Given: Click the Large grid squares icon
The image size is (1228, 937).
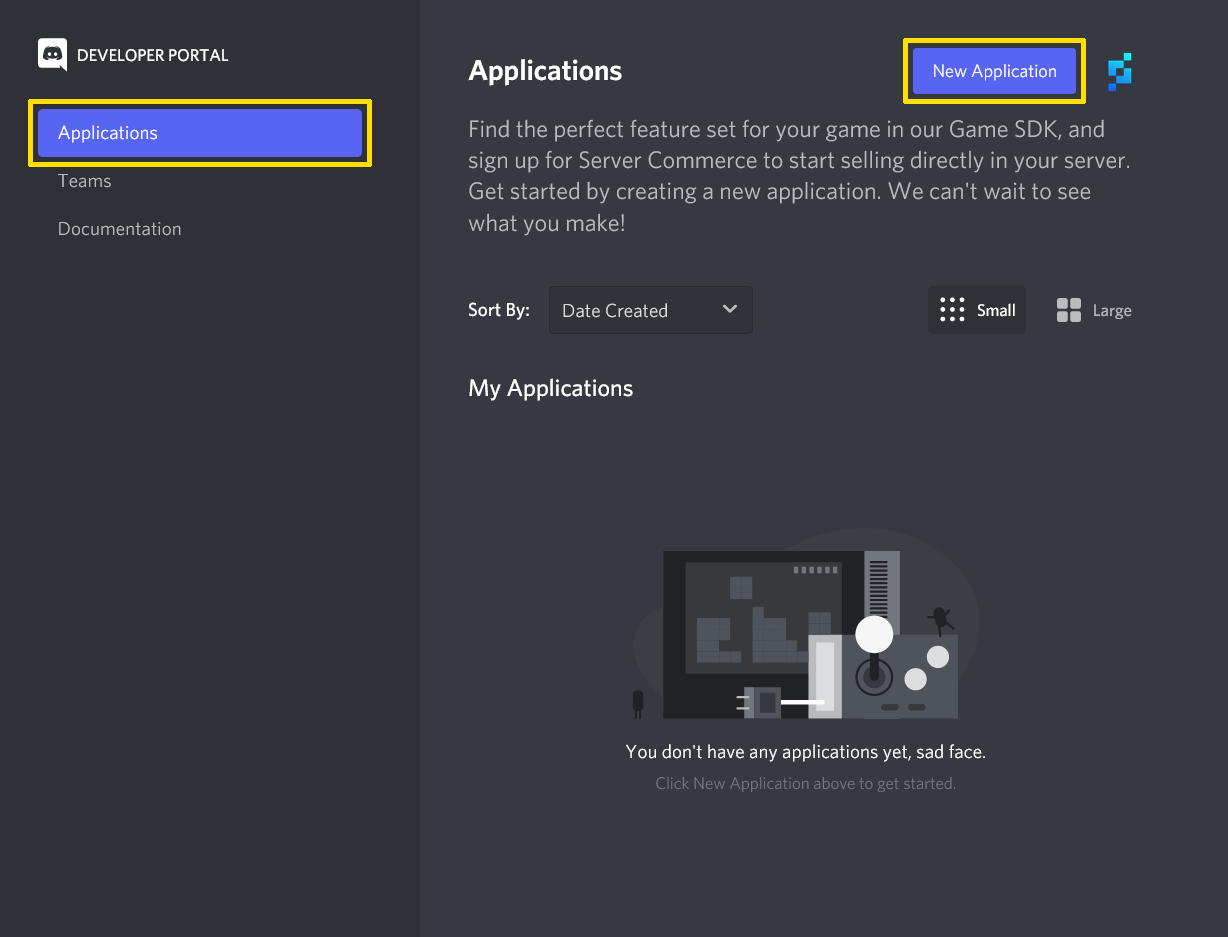Looking at the screenshot, I should click(1069, 310).
